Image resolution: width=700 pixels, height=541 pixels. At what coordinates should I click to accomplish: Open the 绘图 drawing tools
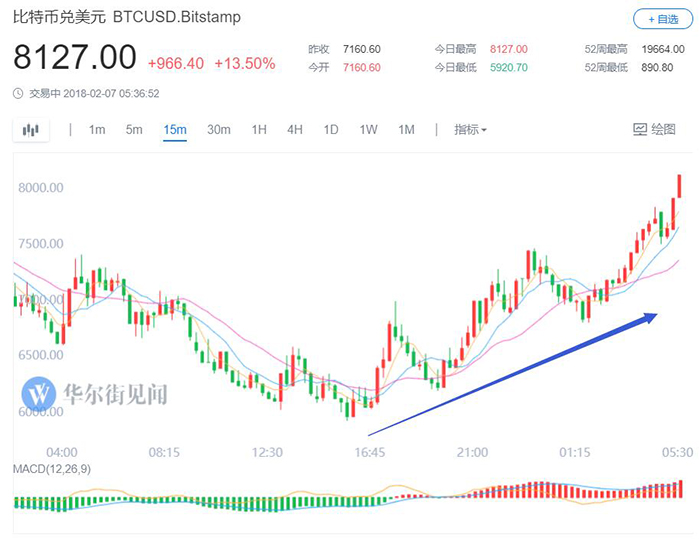pos(655,130)
